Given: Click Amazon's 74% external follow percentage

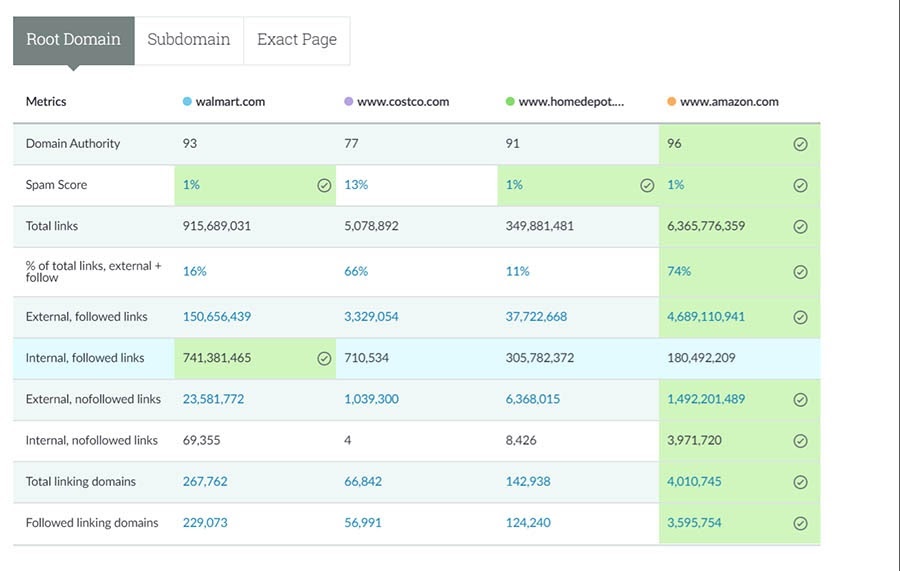Looking at the screenshot, I should (x=679, y=271).
